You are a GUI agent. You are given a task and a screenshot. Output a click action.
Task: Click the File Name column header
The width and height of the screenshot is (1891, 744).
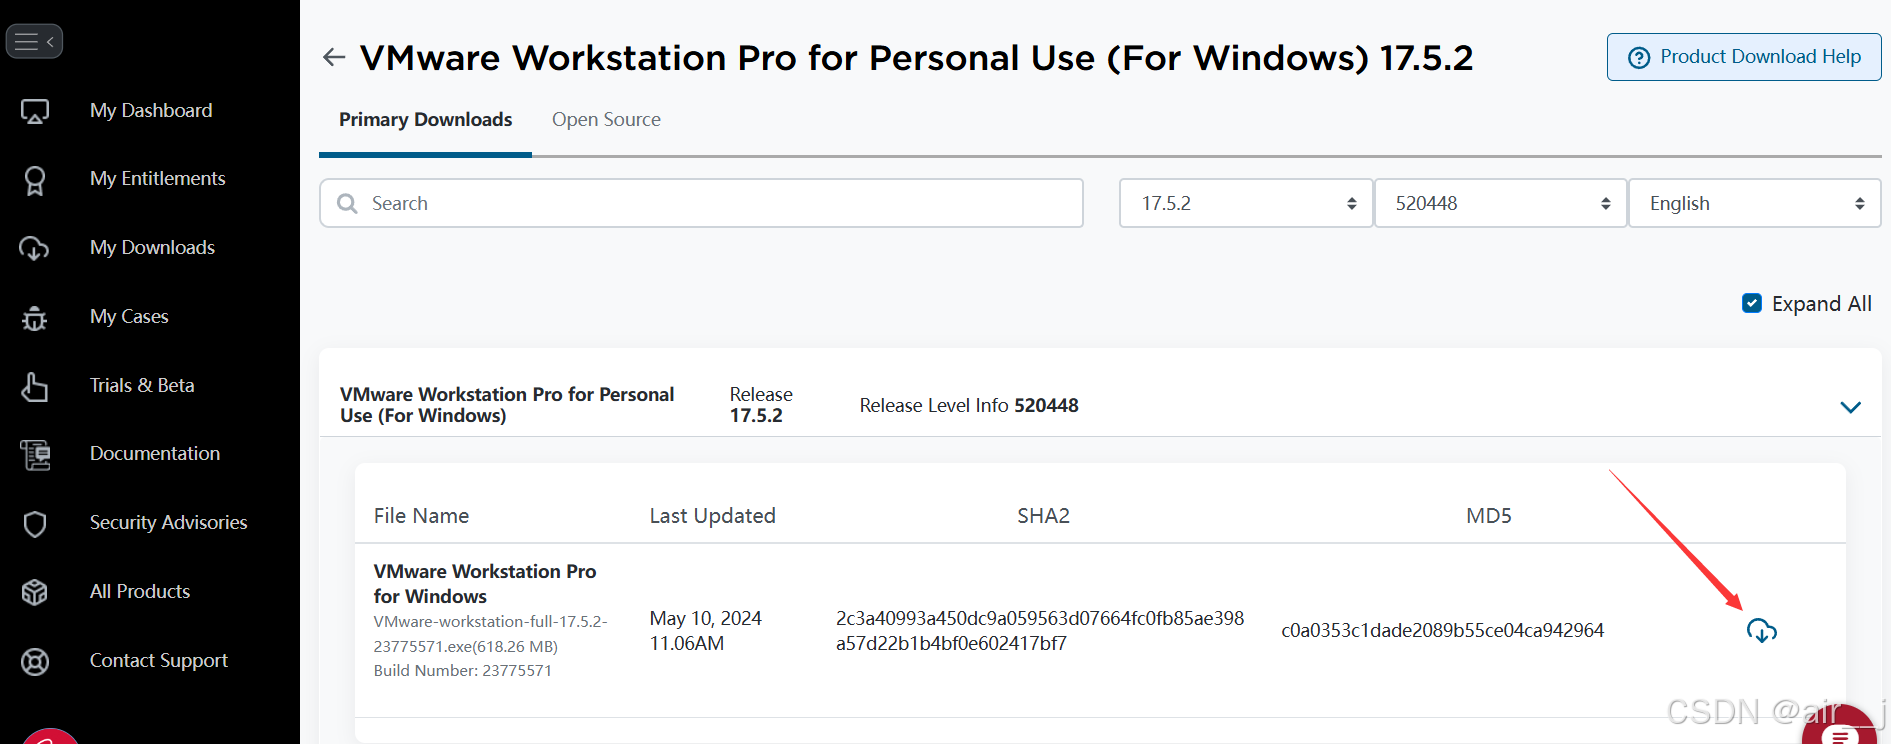(x=421, y=516)
